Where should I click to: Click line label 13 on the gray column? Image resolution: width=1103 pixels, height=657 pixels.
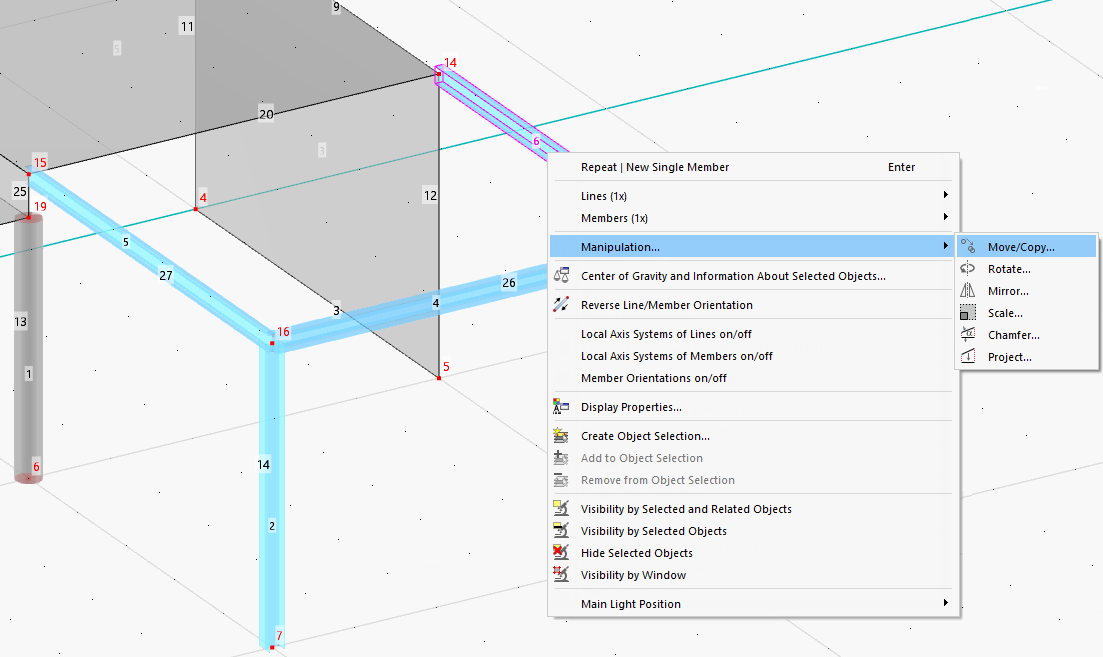pos(20,321)
